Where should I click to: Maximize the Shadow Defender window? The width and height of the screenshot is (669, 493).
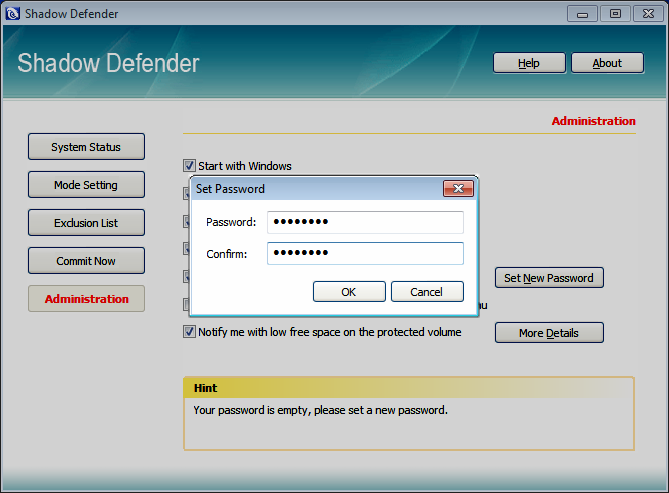(x=614, y=13)
